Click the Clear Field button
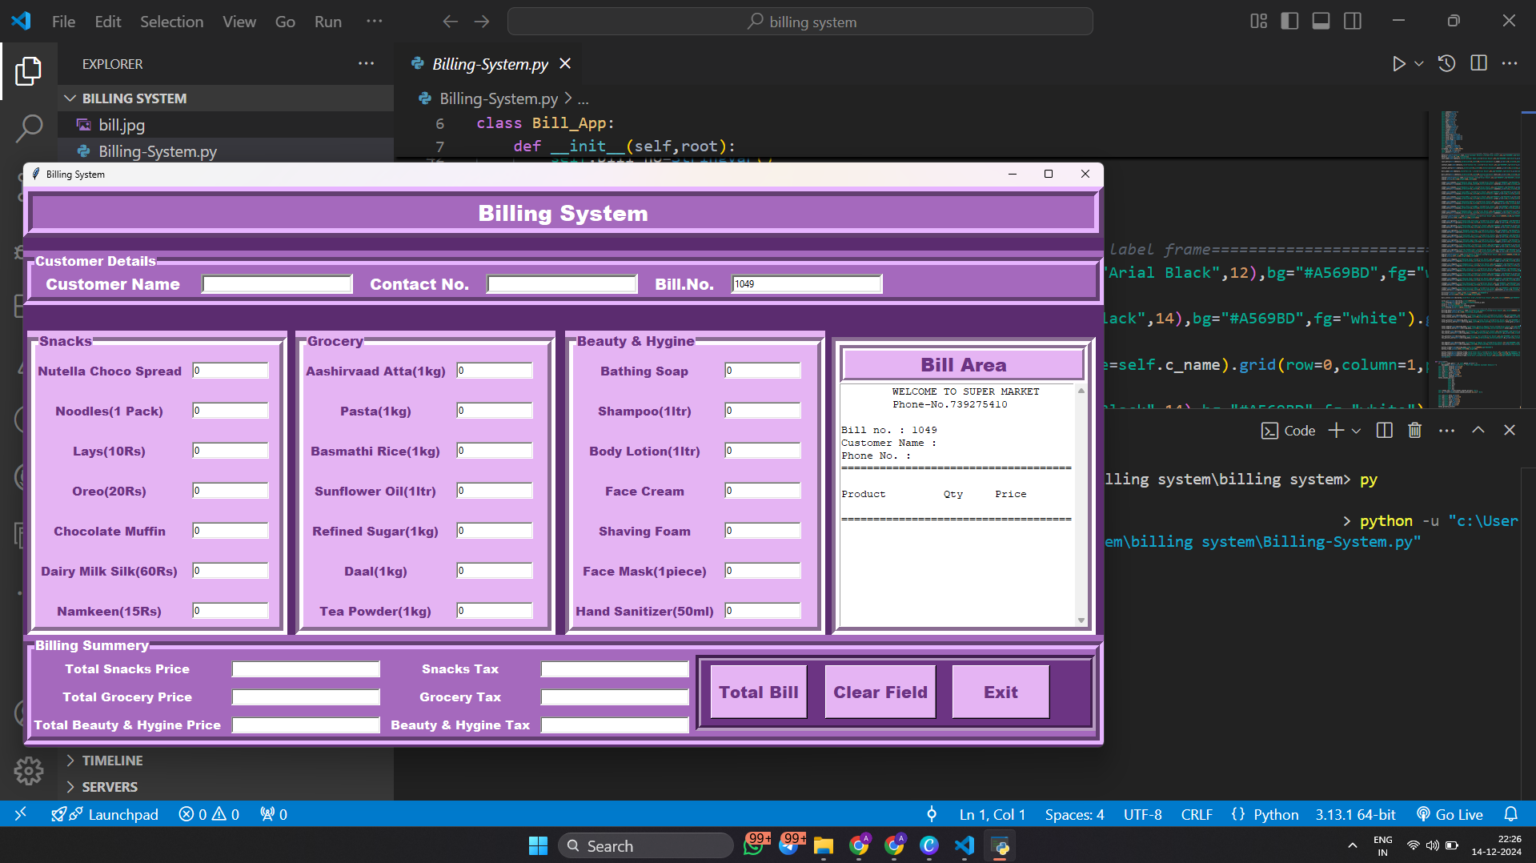The width and height of the screenshot is (1536, 863). pyautogui.click(x=879, y=691)
